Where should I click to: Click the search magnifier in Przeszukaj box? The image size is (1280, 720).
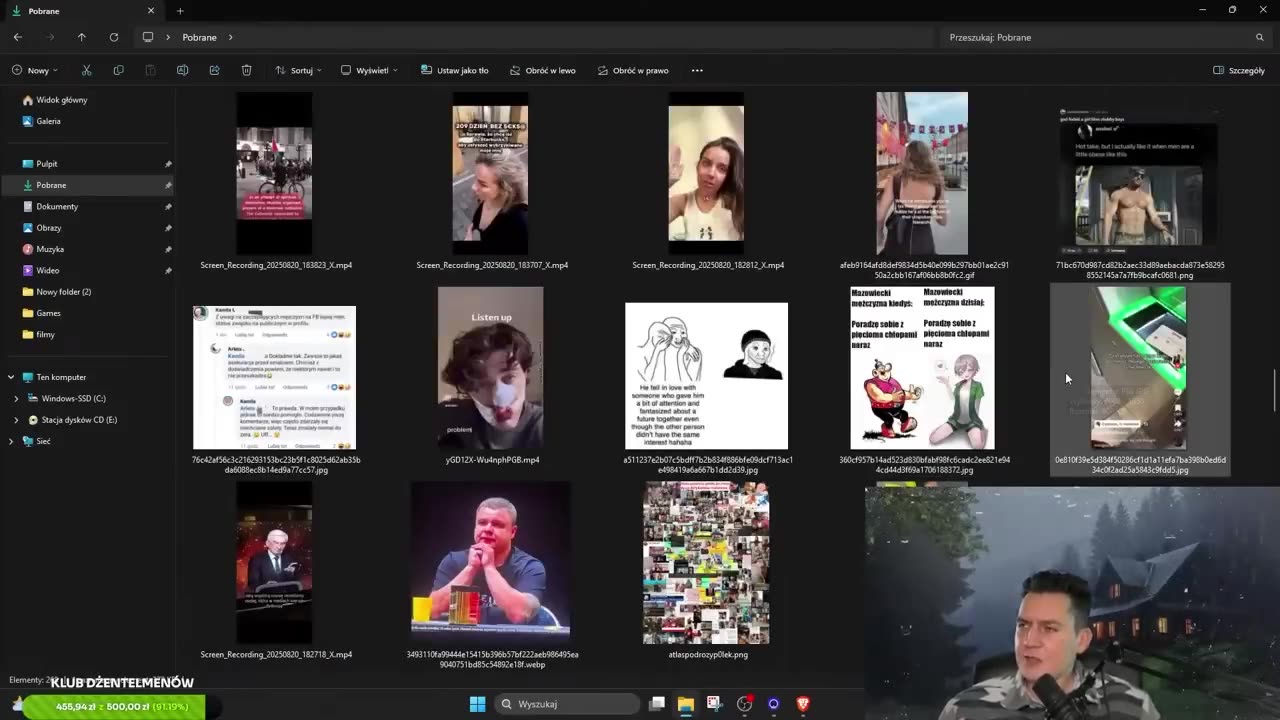tap(1259, 37)
